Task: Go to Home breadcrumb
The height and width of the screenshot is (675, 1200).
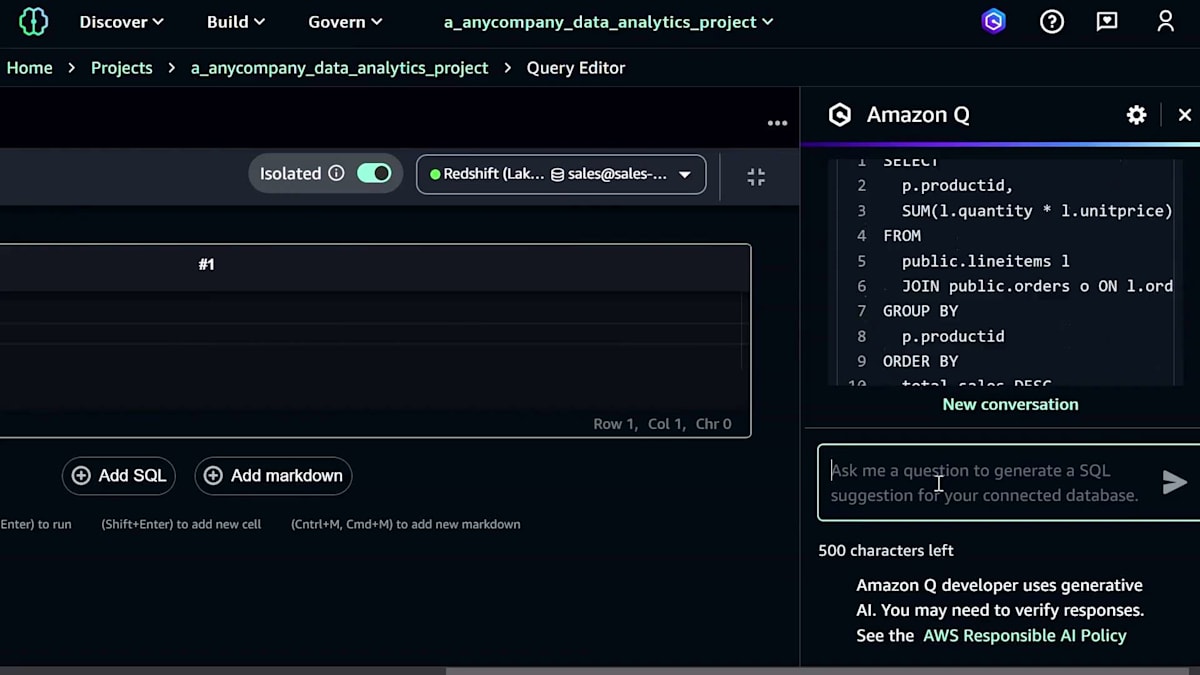Action: [x=29, y=68]
